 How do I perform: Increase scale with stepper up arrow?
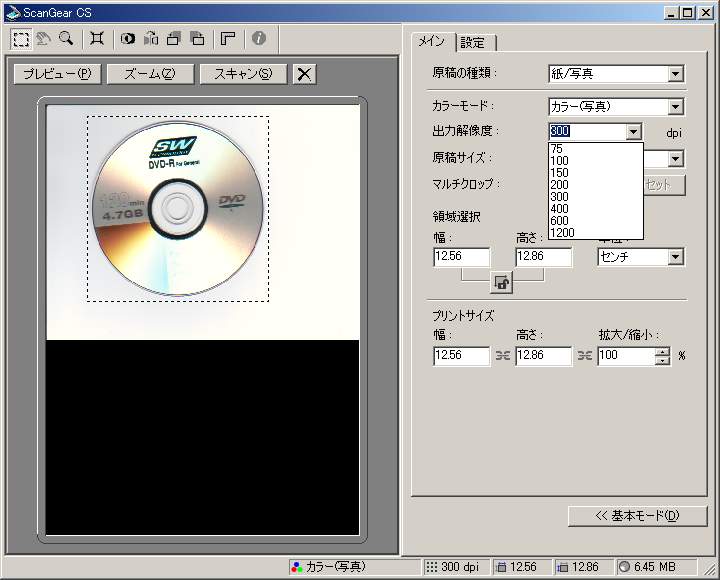pos(663,352)
